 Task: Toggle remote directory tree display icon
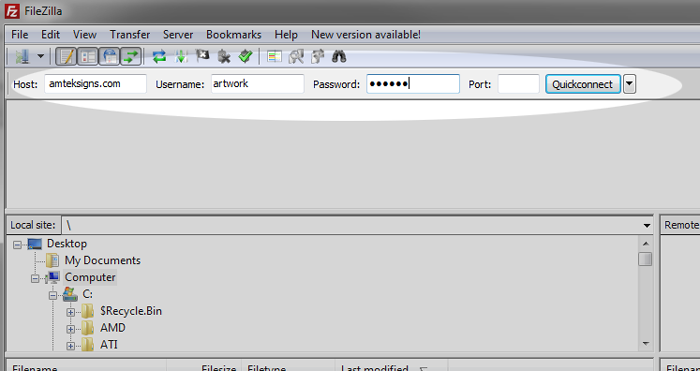click(109, 57)
